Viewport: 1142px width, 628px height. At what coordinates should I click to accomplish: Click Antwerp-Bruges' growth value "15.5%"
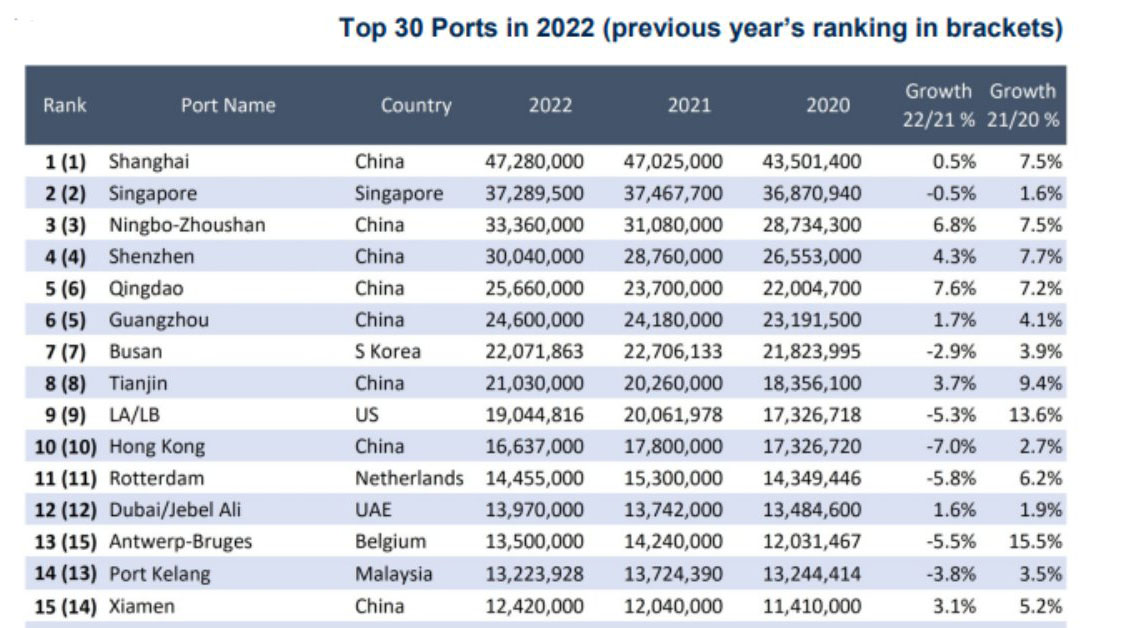coord(1035,542)
